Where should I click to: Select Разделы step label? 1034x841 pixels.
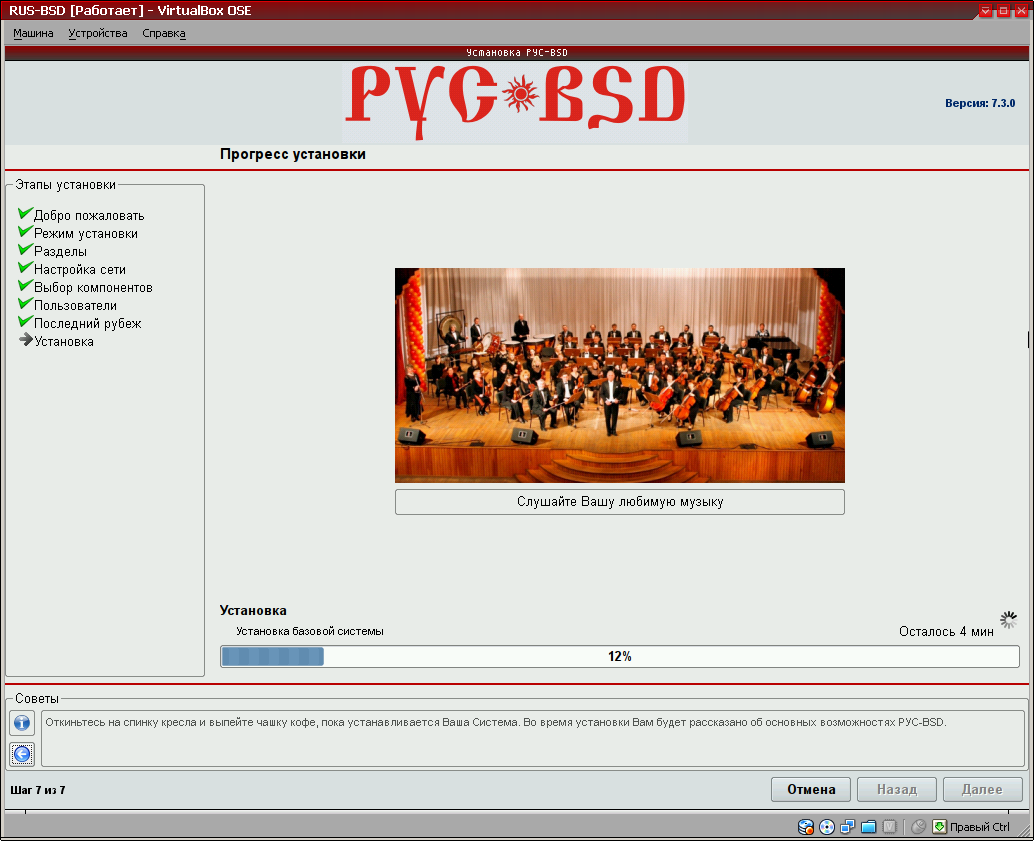pyautogui.click(x=60, y=251)
